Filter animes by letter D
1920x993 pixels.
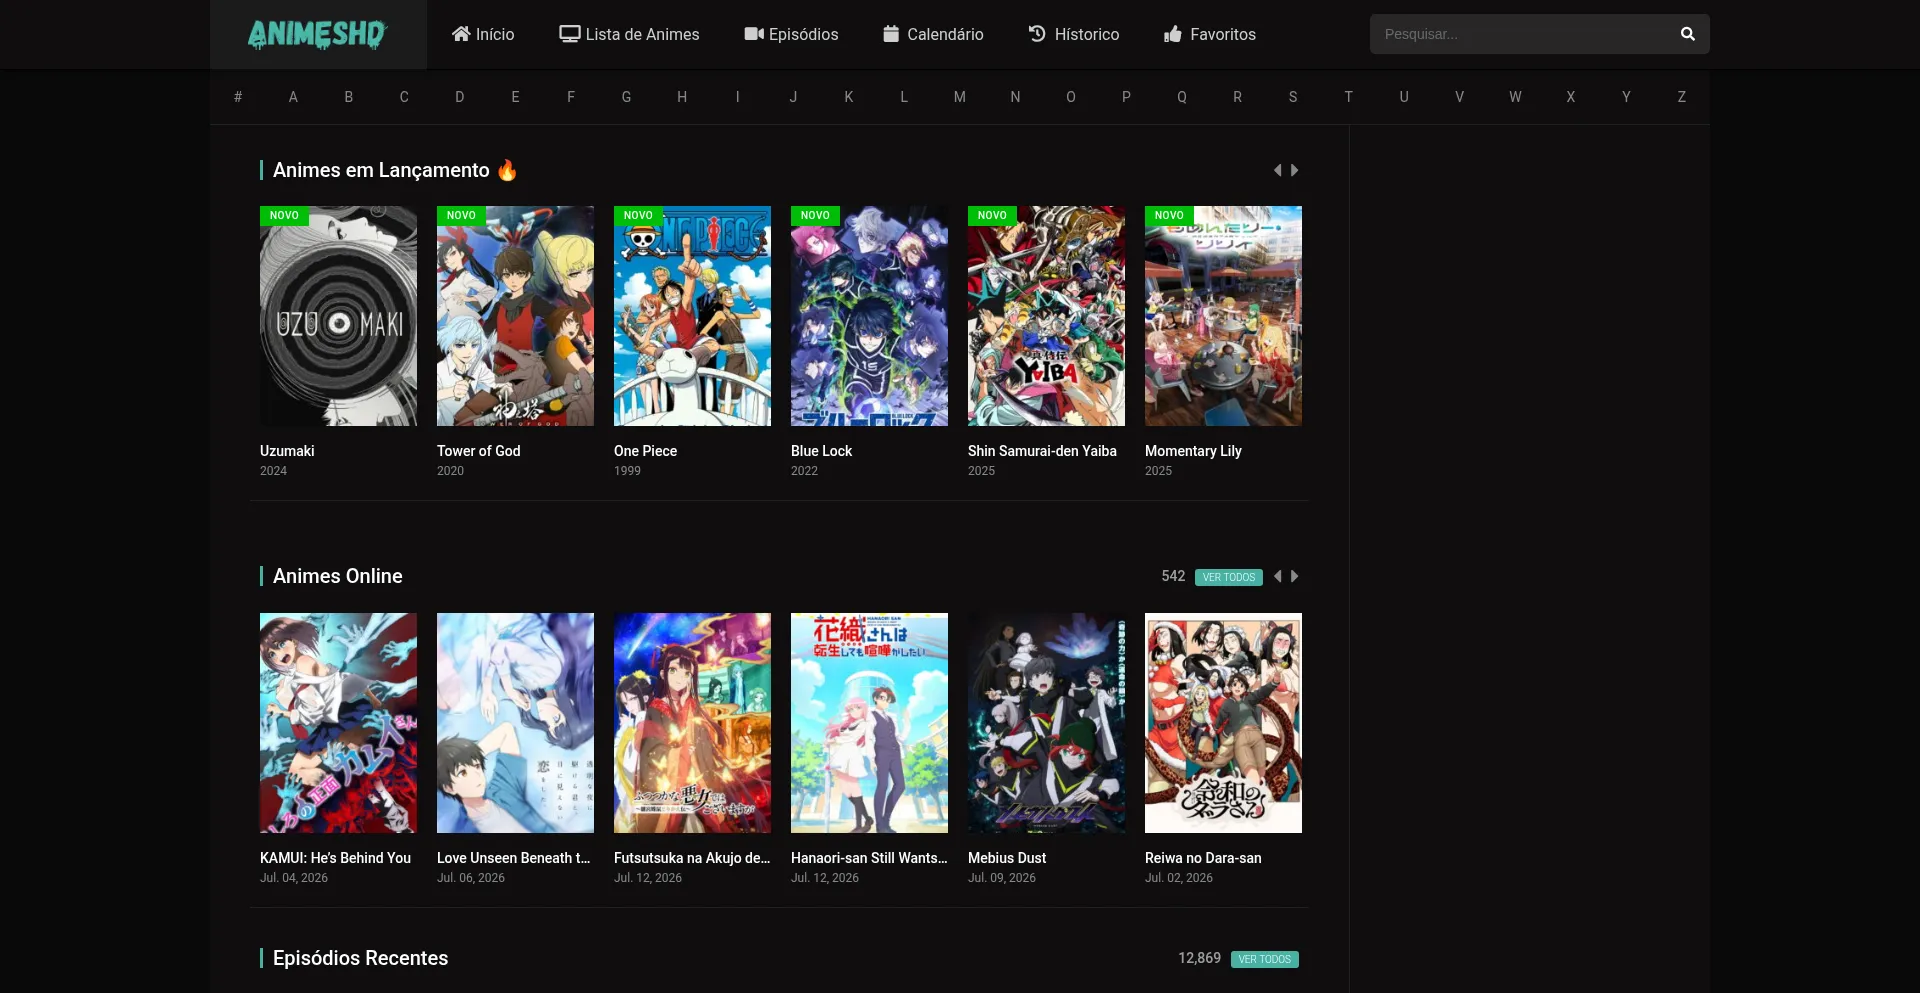[460, 97]
